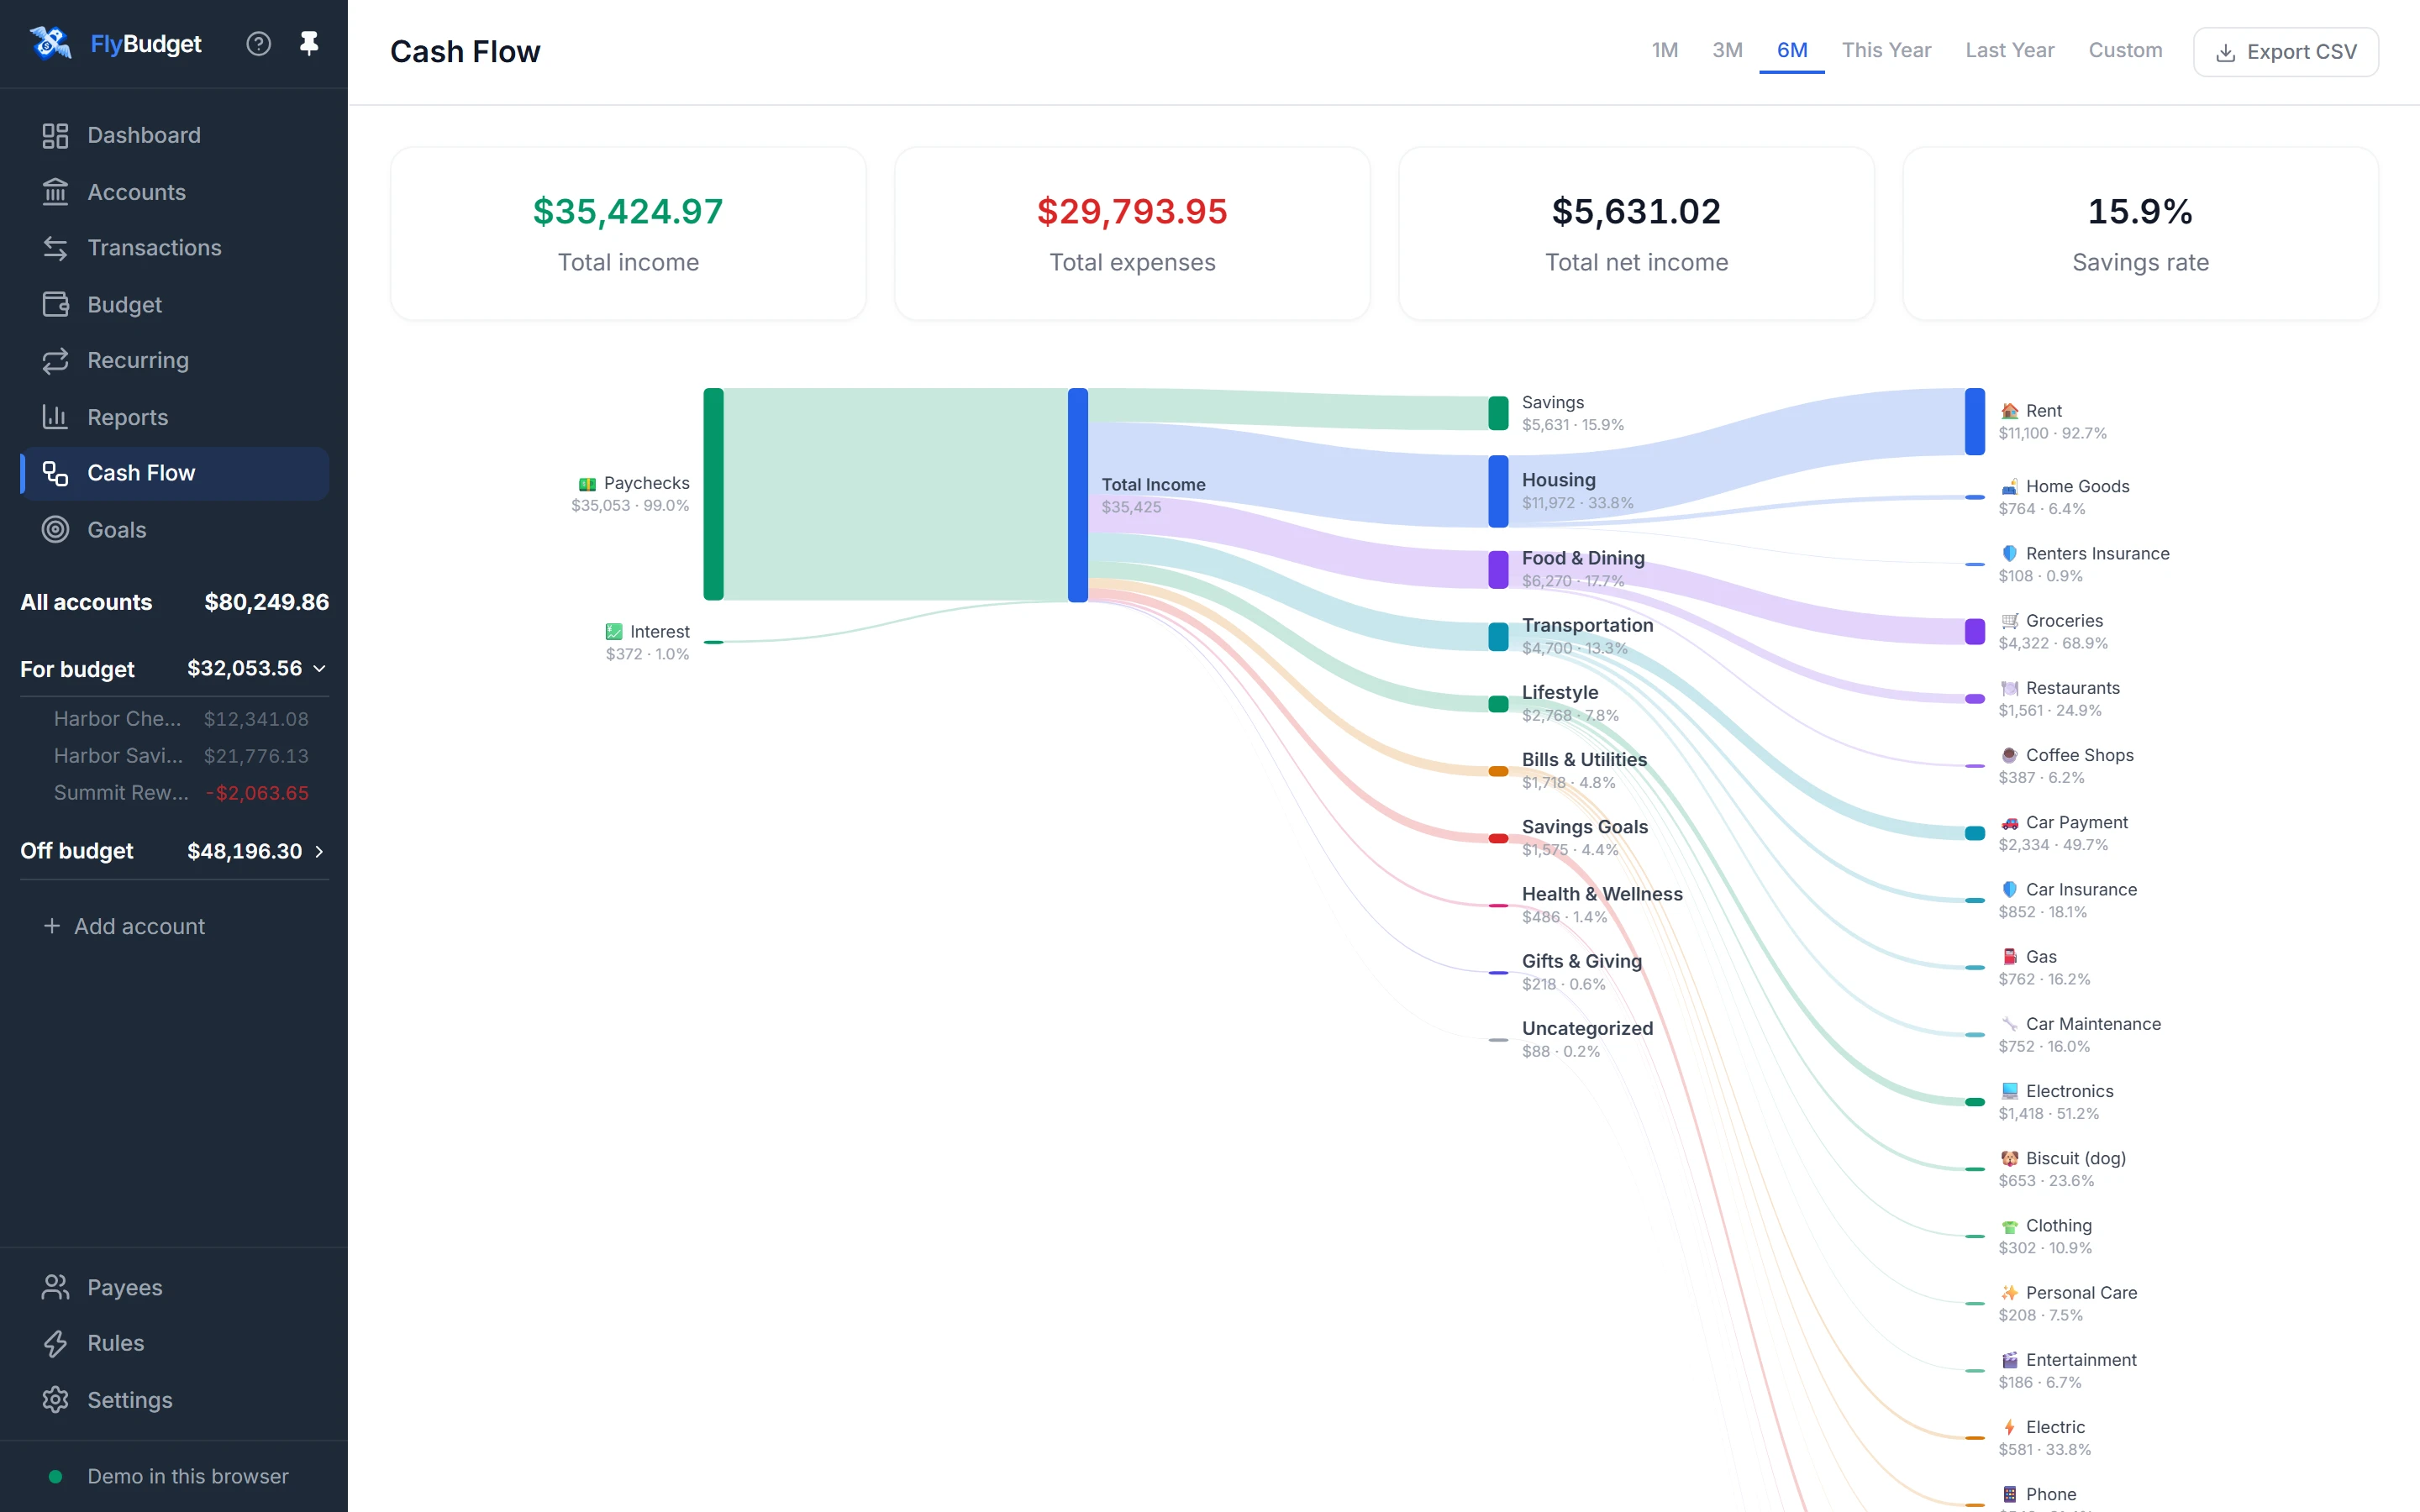Click the Electronics laptop emoji icon
Image resolution: width=2420 pixels, height=1512 pixels.
click(2009, 1091)
